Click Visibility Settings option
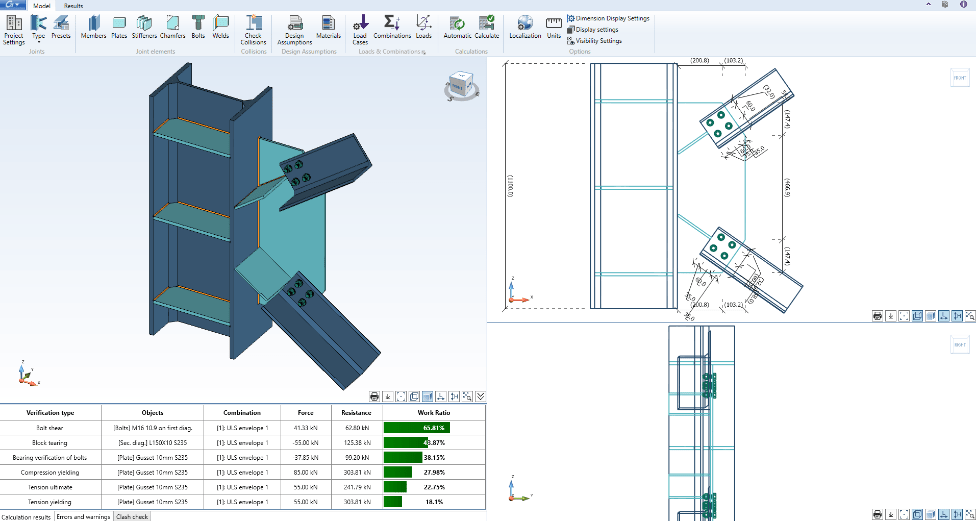Image resolution: width=976 pixels, height=521 pixels. tap(594, 40)
